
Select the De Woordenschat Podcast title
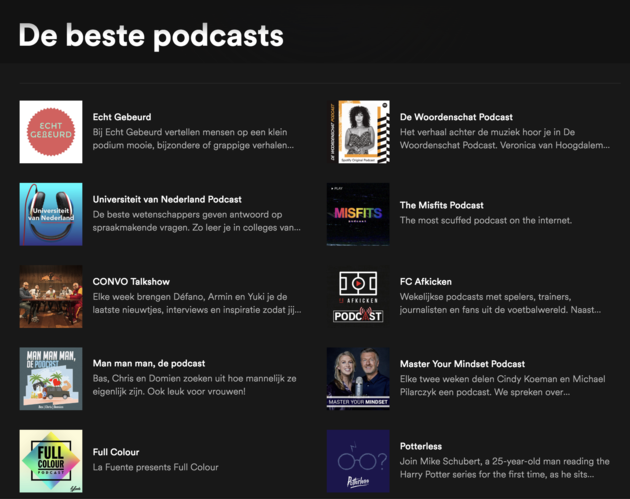(x=456, y=117)
